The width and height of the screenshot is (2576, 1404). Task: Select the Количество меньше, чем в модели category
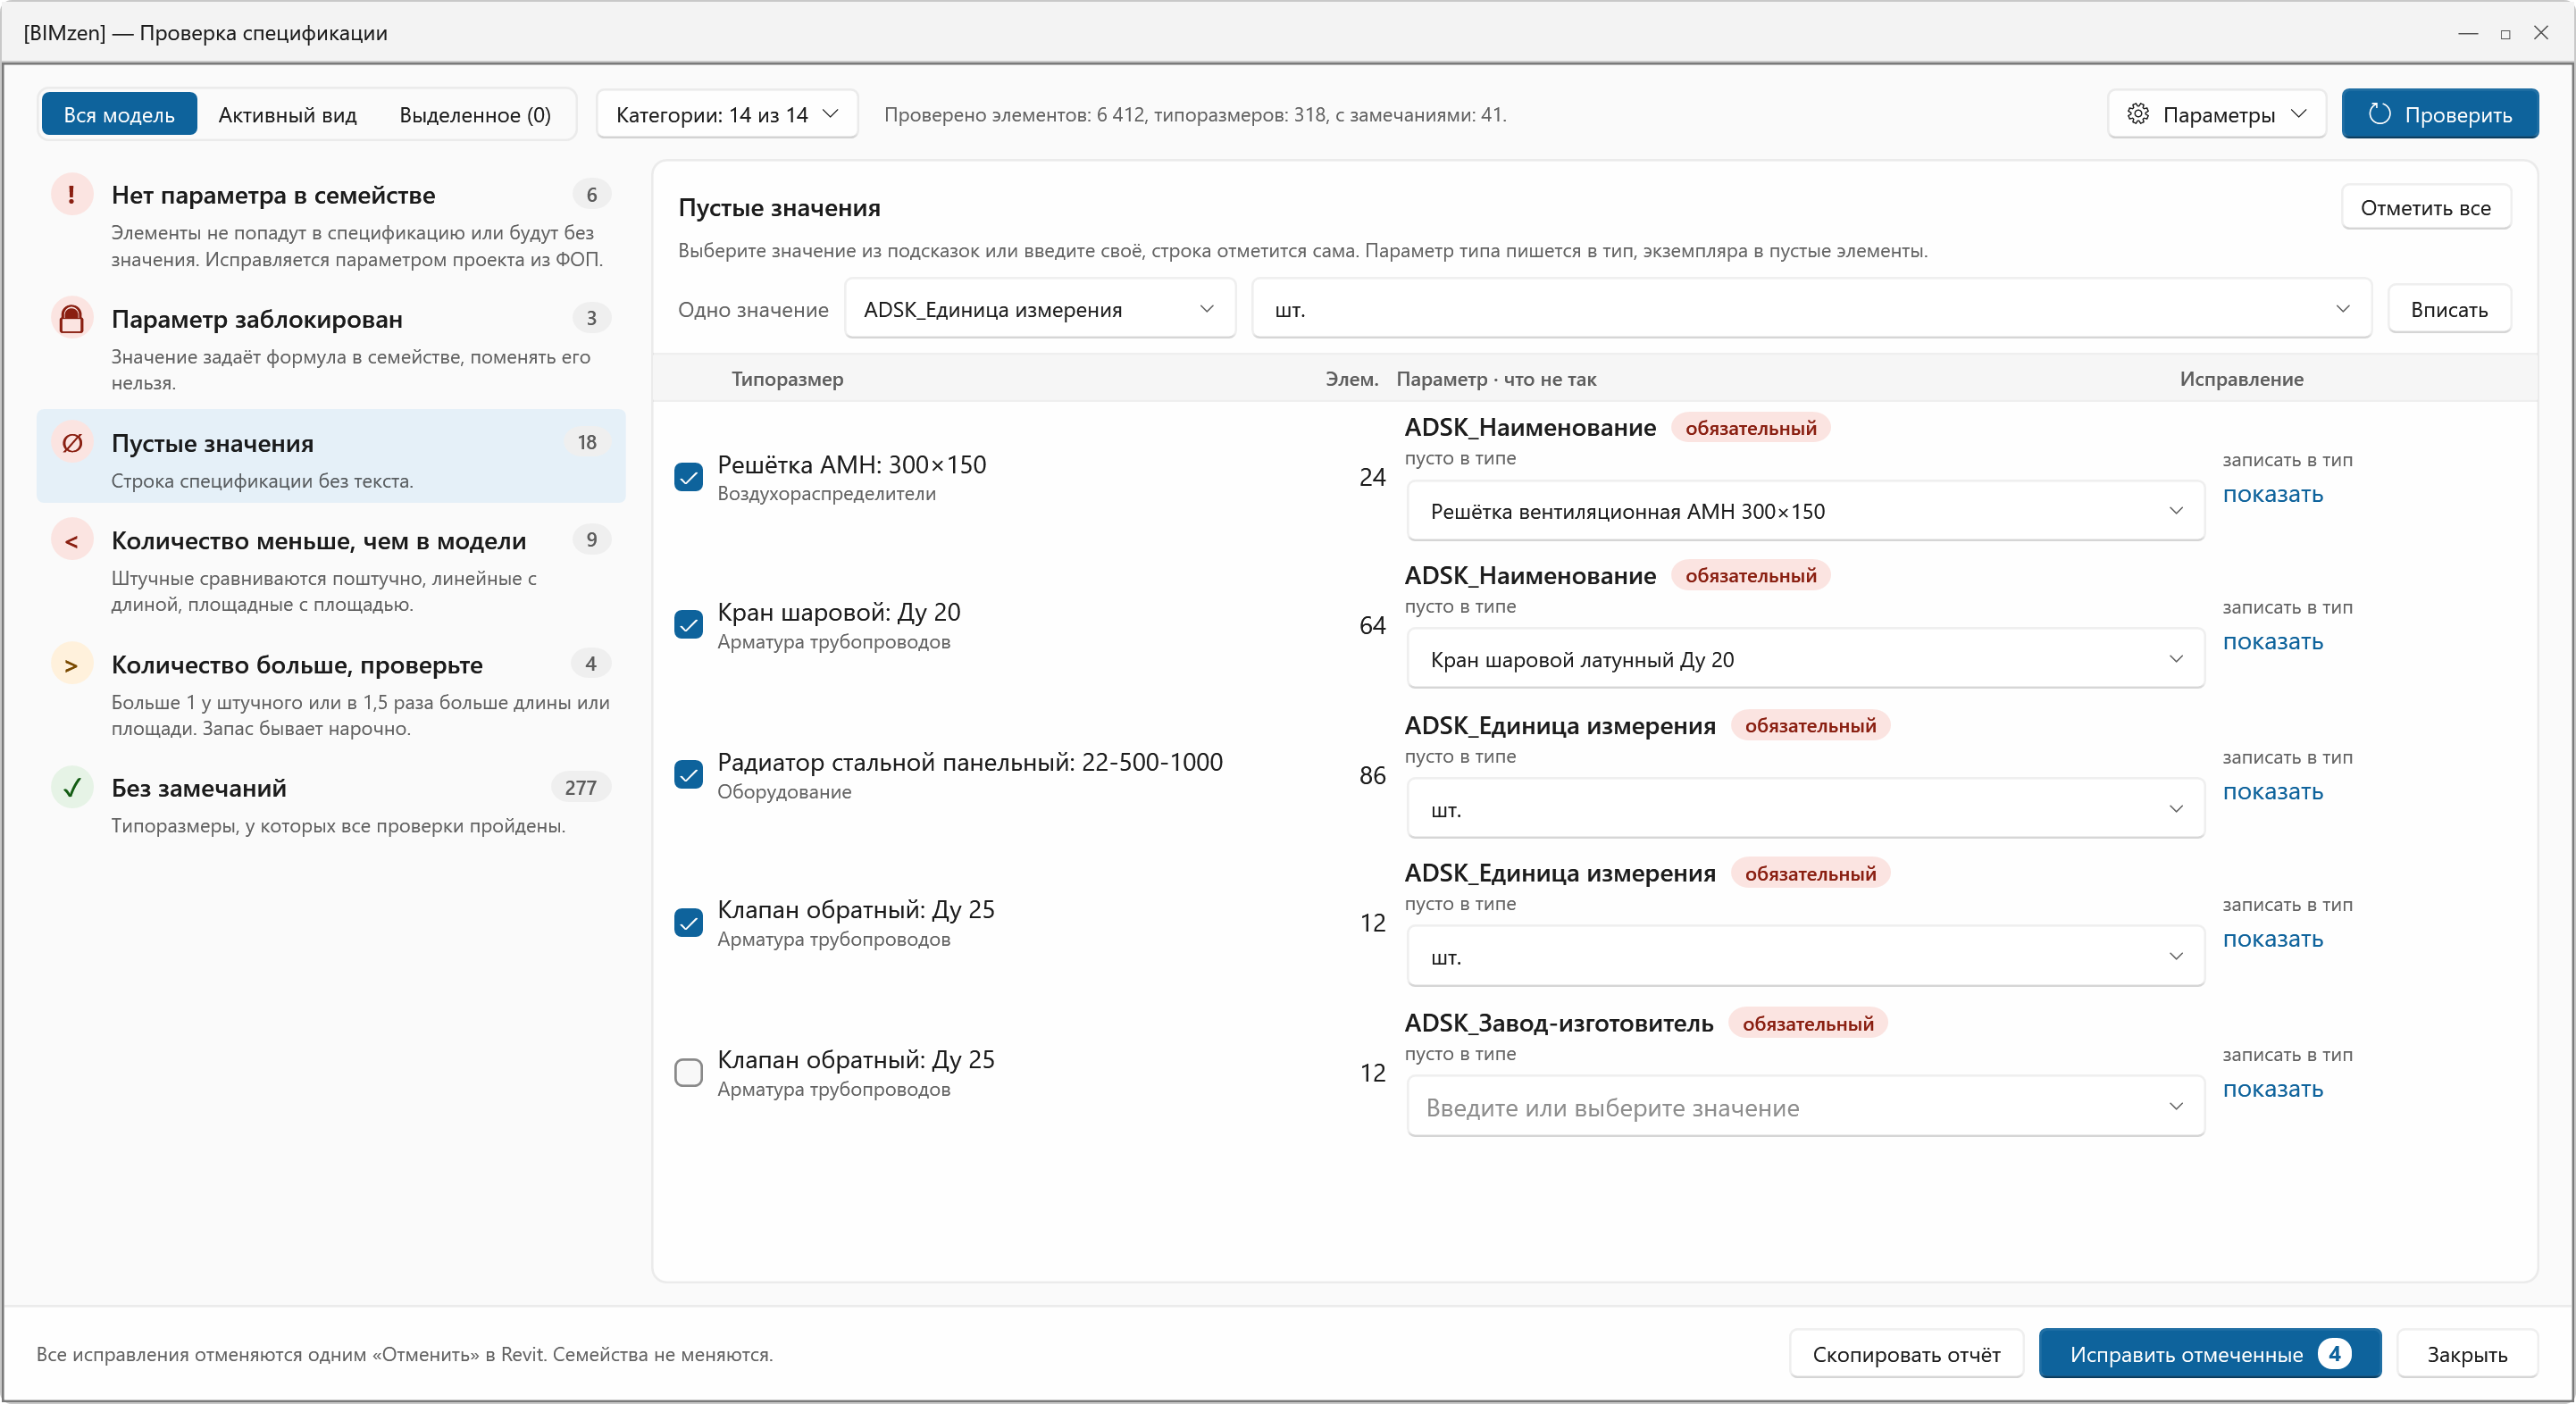tap(331, 570)
